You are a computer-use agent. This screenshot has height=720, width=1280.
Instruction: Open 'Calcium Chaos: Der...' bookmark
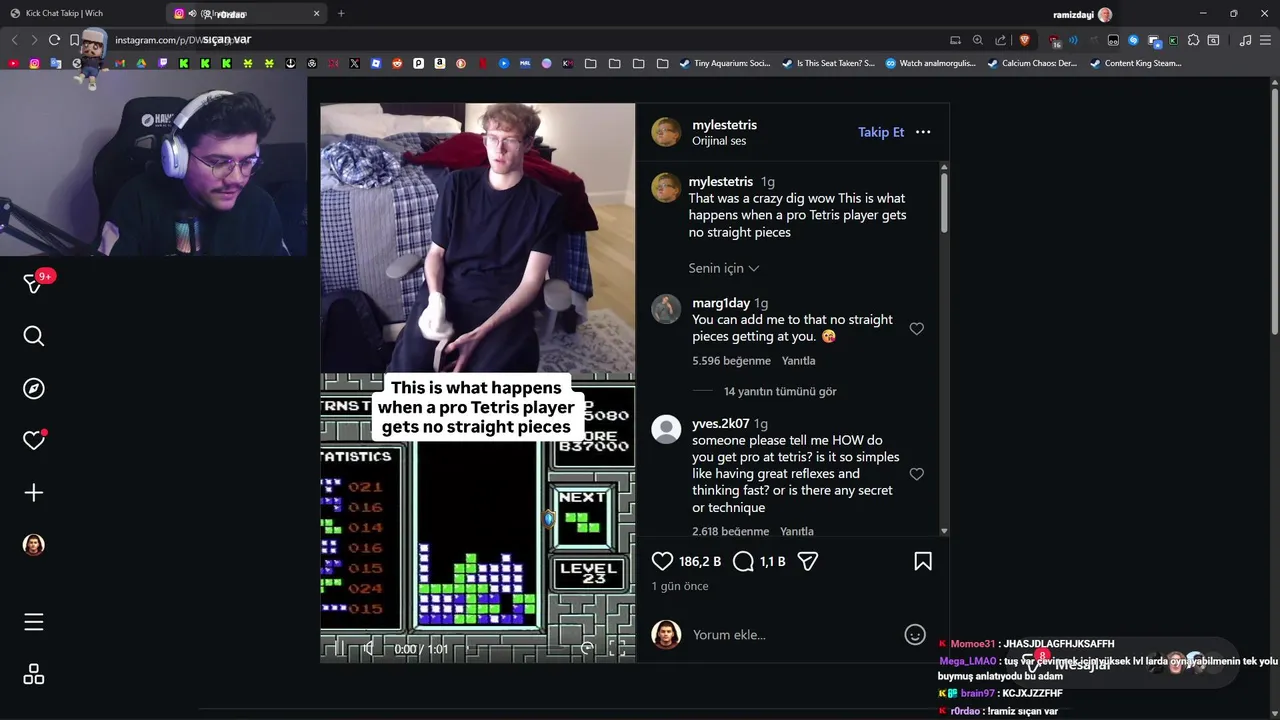[x=1032, y=63]
